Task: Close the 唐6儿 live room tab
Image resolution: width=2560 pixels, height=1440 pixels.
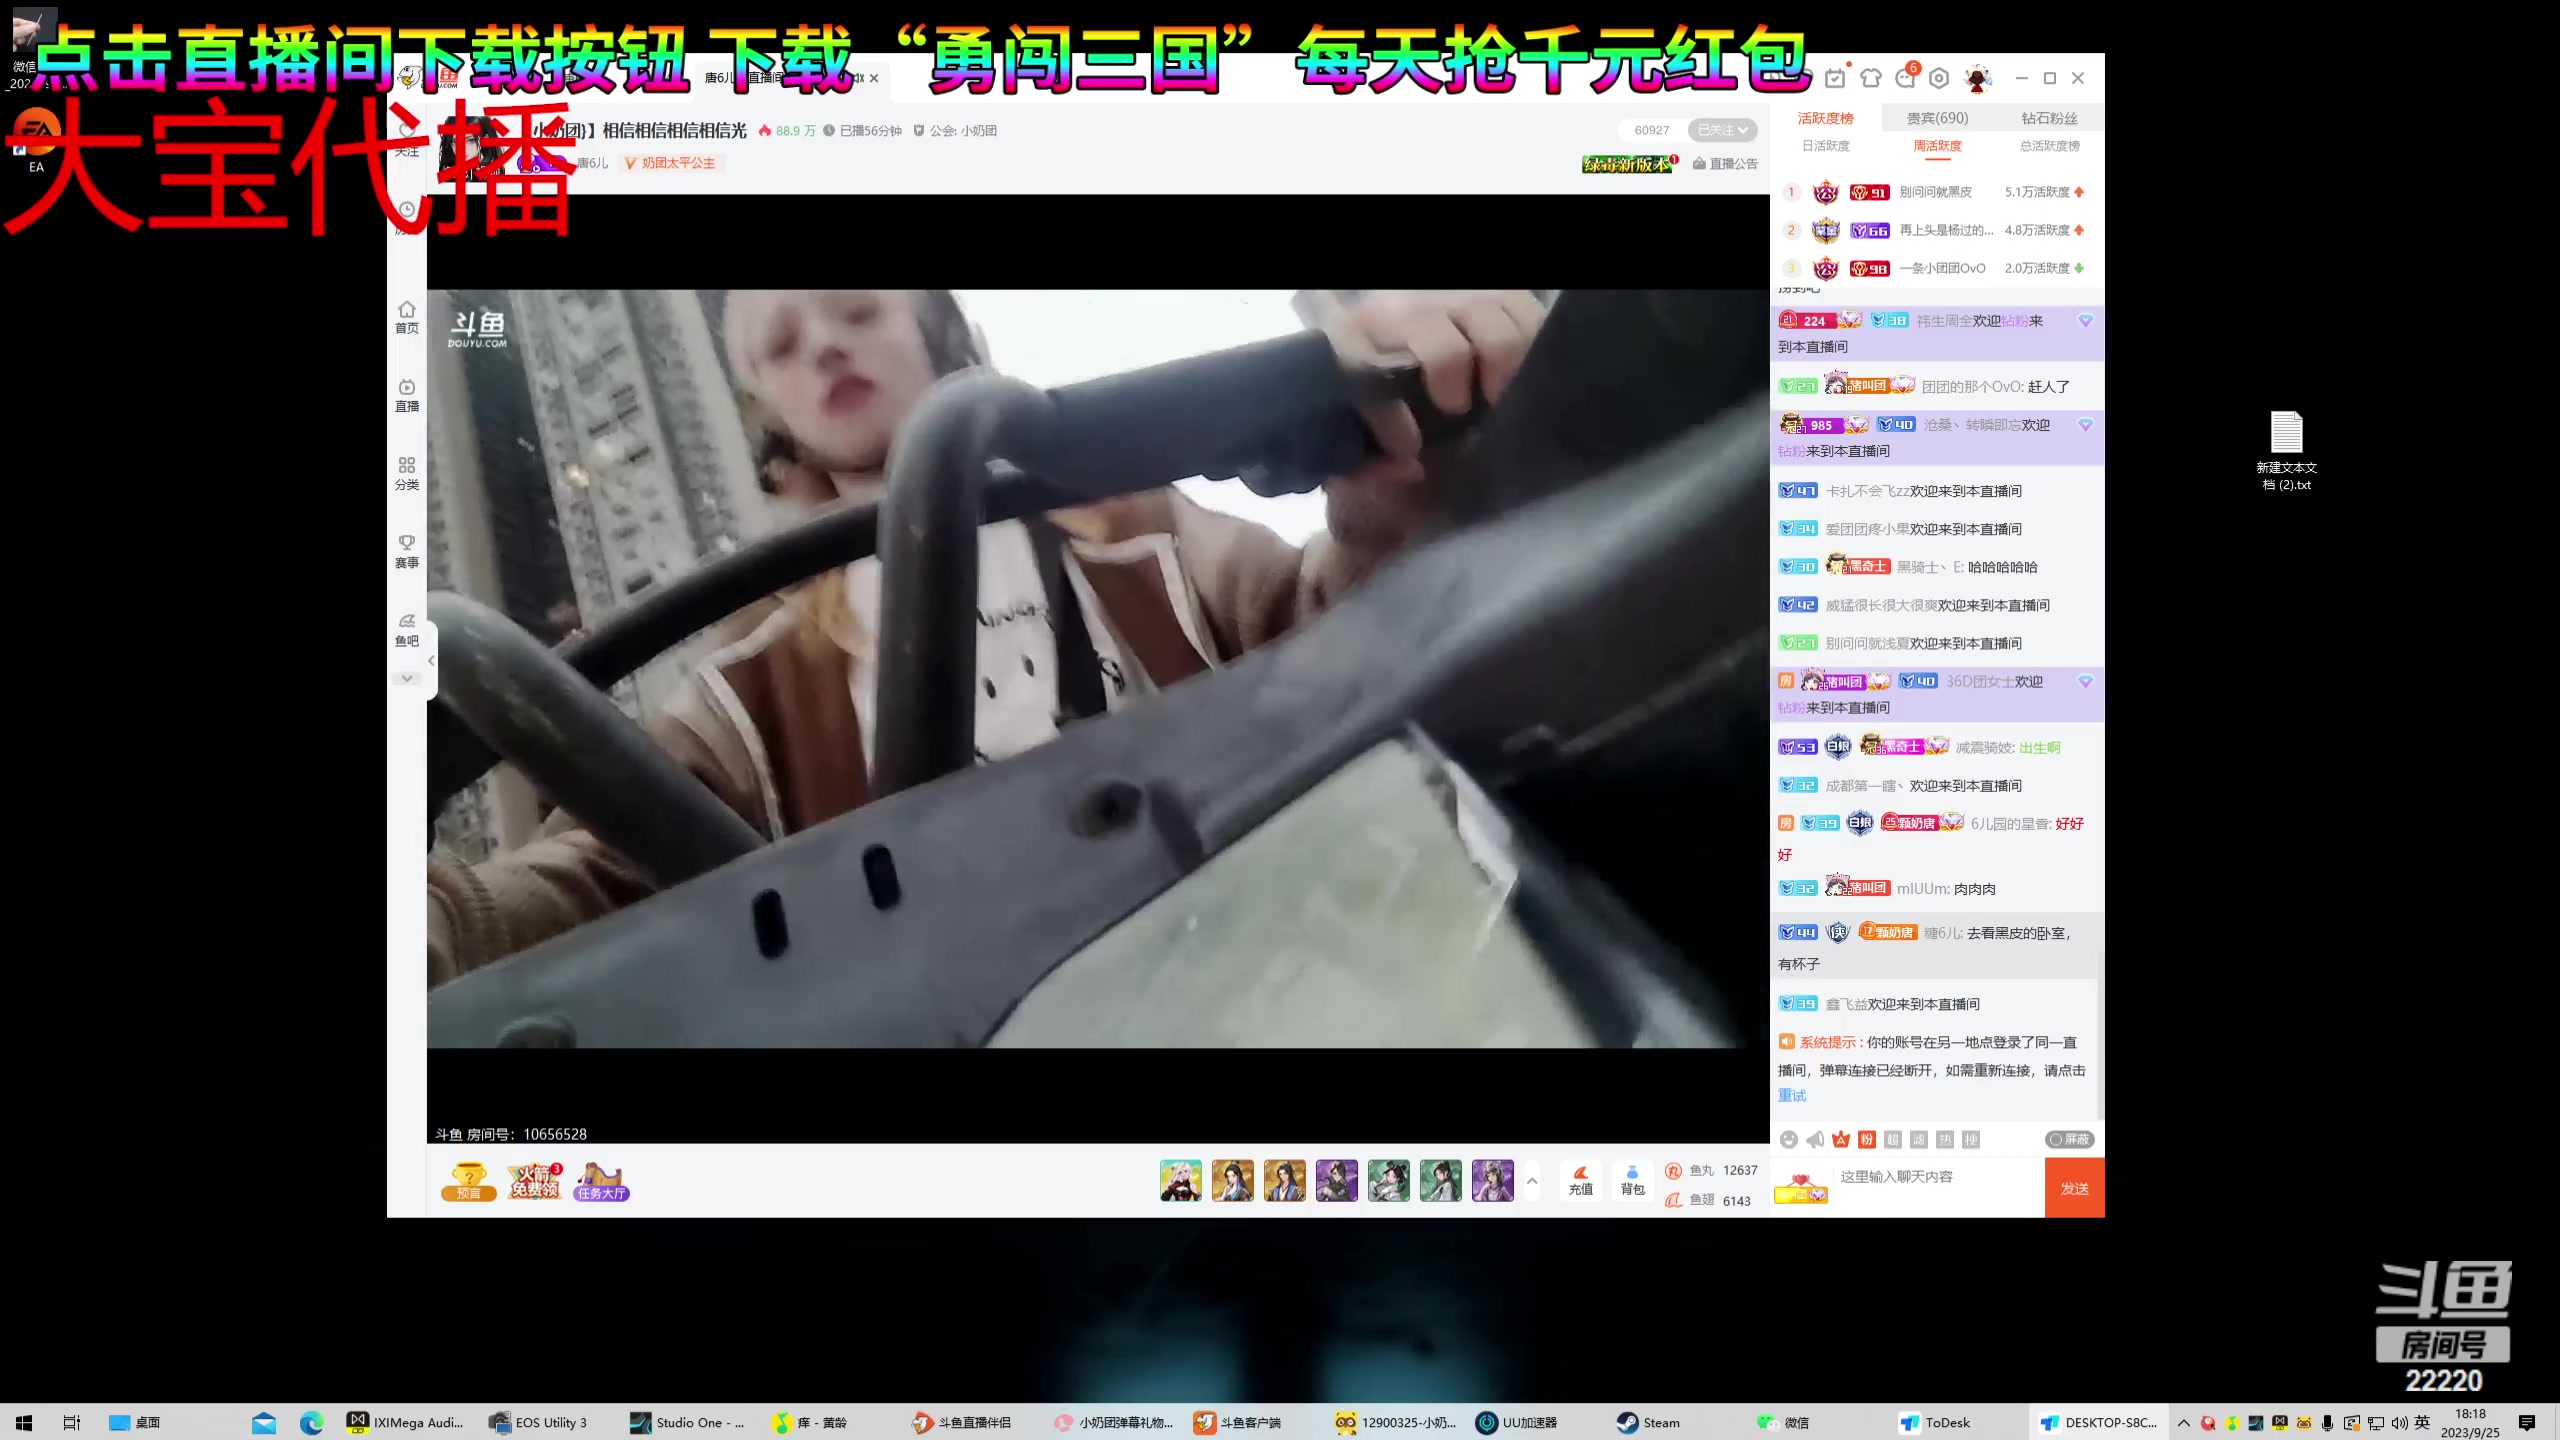Action: coord(874,78)
